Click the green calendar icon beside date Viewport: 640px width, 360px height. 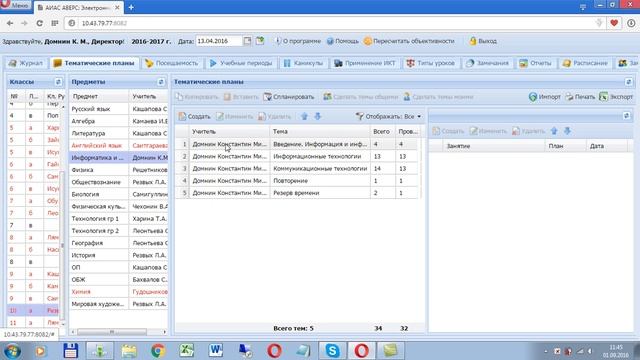(260, 41)
